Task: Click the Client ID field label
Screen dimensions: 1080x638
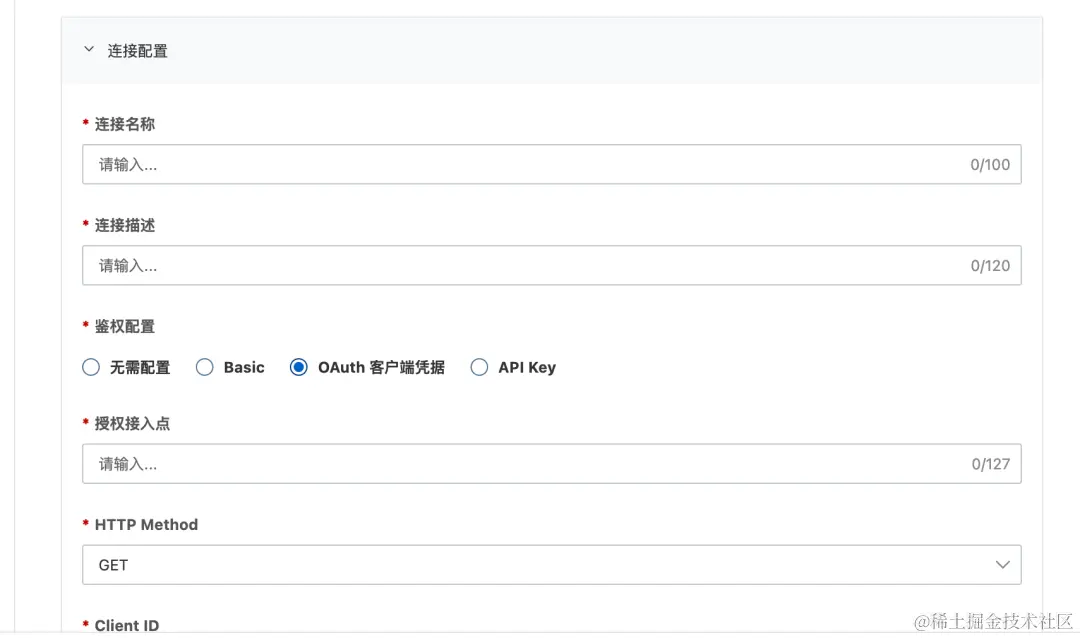Action: [x=127, y=625]
